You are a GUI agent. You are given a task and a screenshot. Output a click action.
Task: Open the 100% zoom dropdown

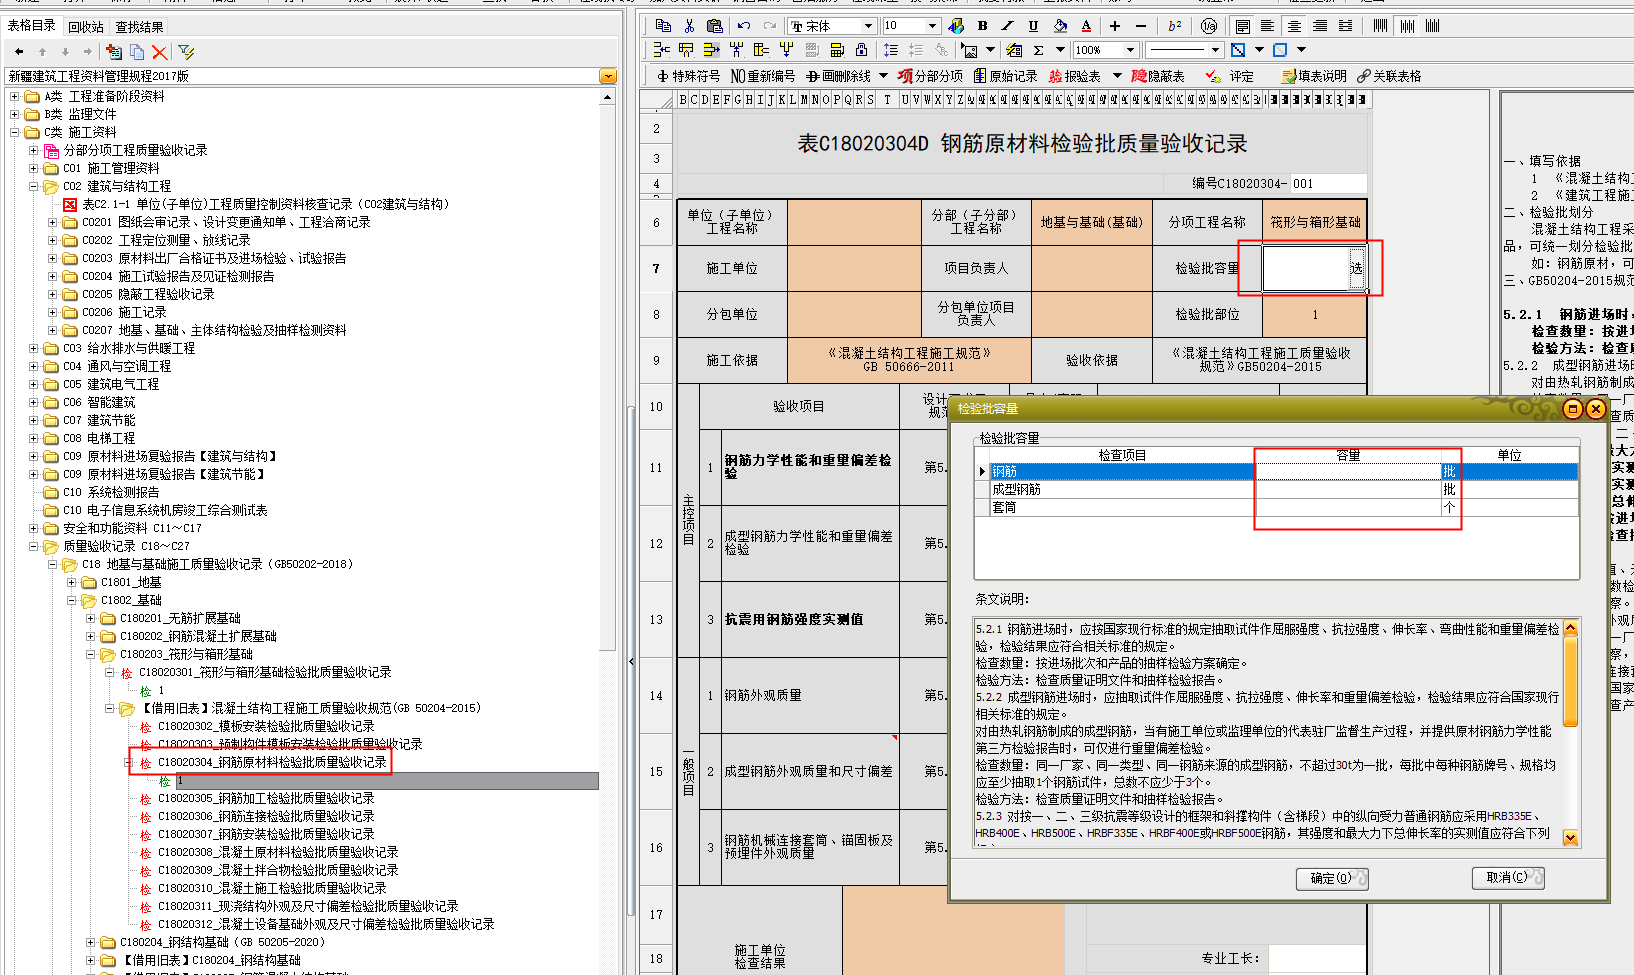coord(1131,50)
